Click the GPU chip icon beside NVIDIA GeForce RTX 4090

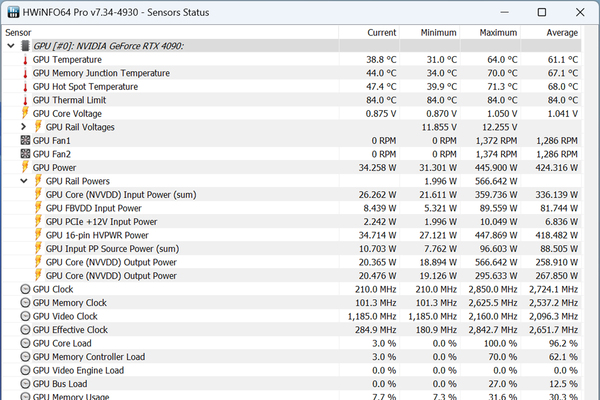pos(25,46)
